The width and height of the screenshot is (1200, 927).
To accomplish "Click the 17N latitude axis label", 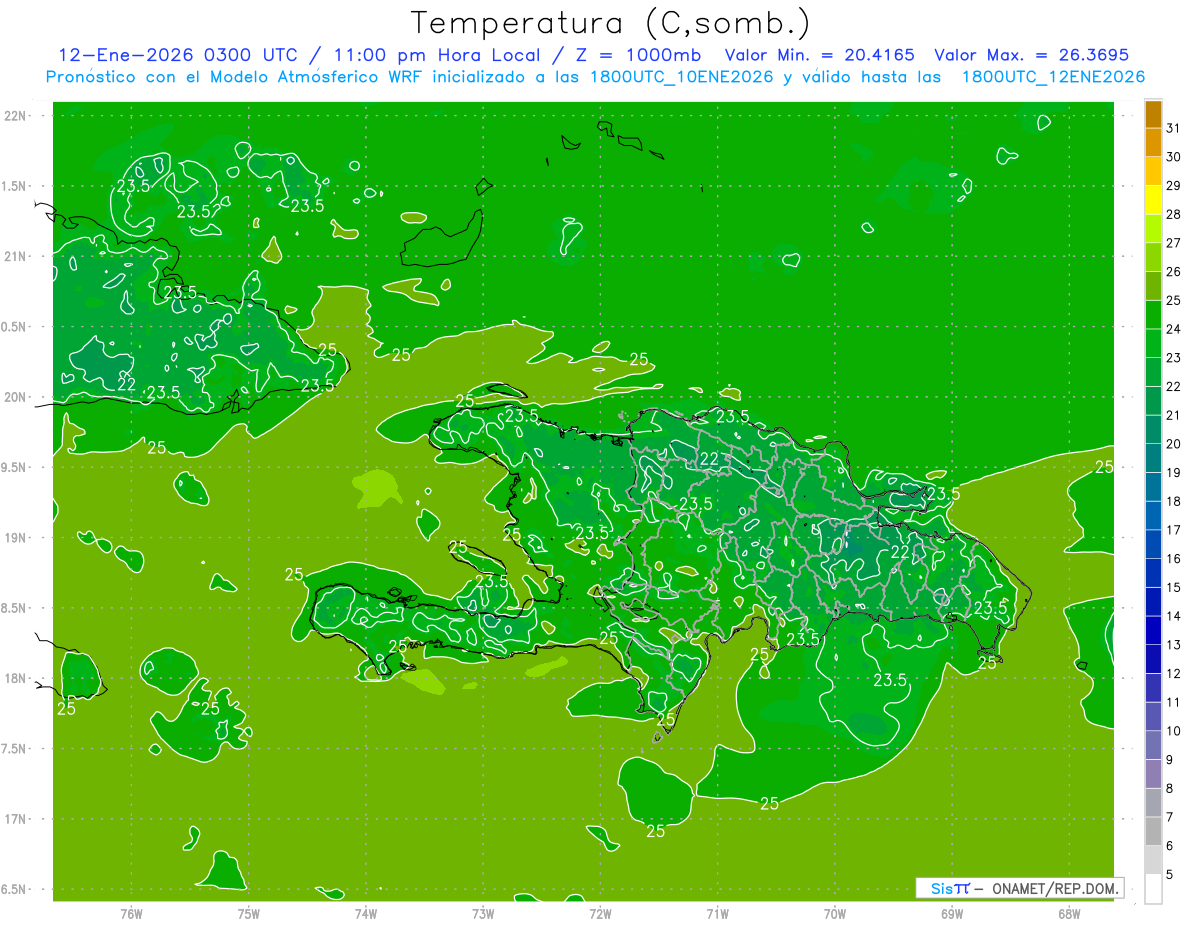I will point(15,819).
